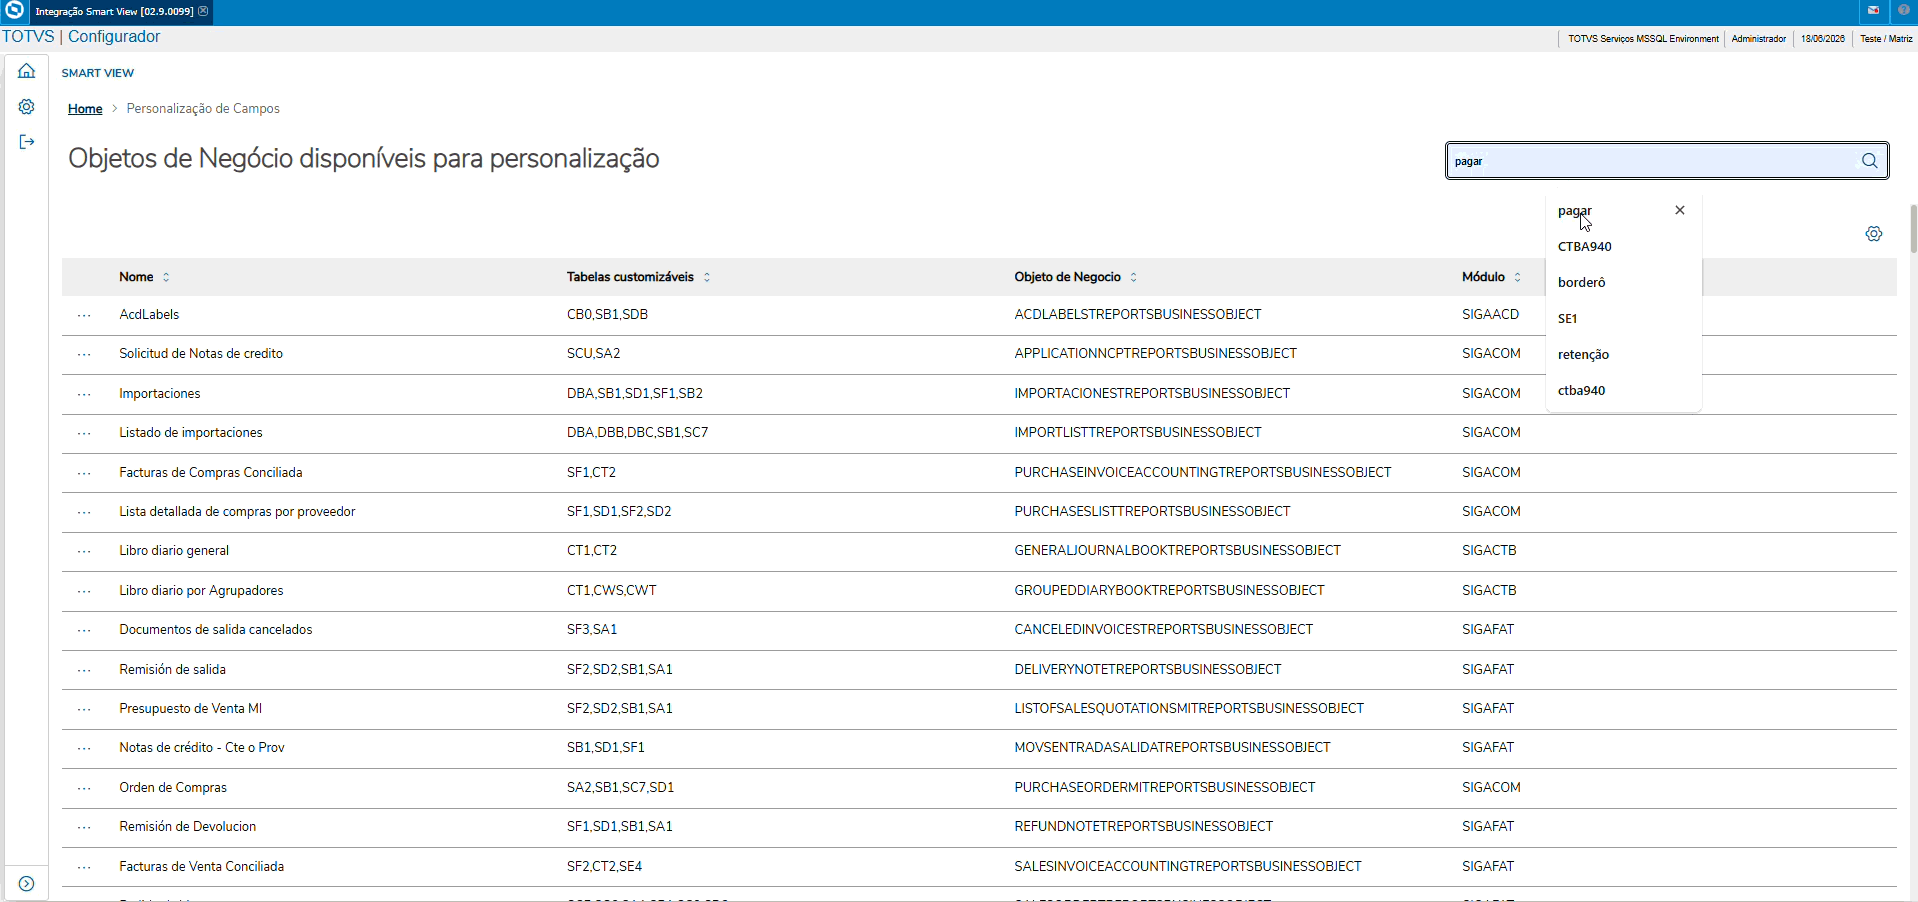Click the logout icon in sidebar

pos(27,142)
